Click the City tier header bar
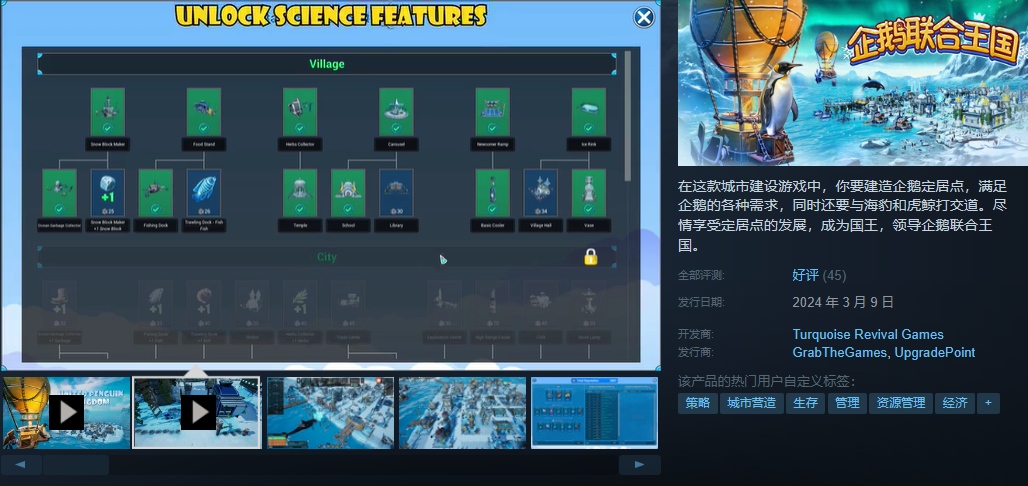1028x486 pixels. 326,257
